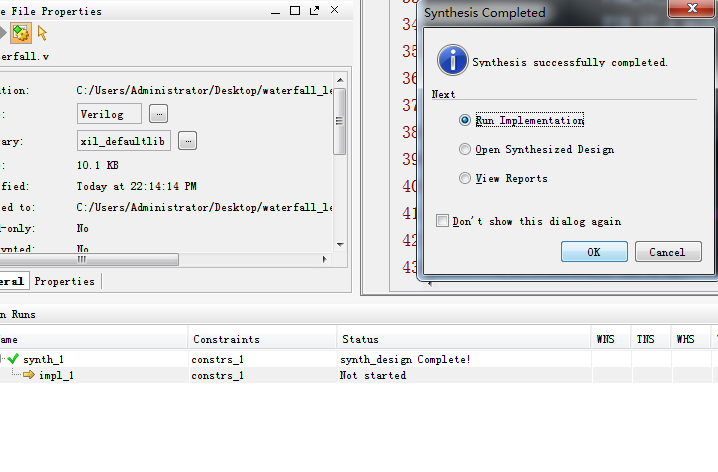718x472 pixels.
Task: Open the browse button next to Verilog type
Action: (158, 114)
